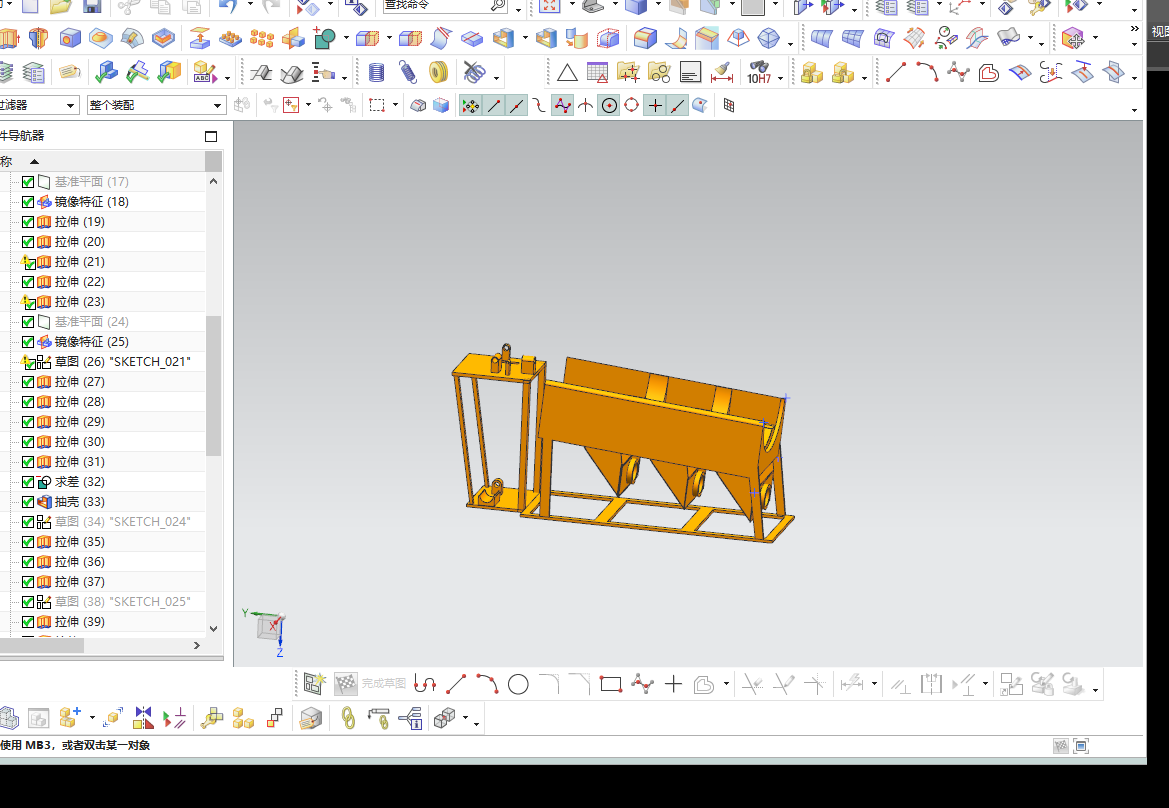Select 拉伸 (27) in the part navigator
1169x808 pixels.
tap(80, 382)
